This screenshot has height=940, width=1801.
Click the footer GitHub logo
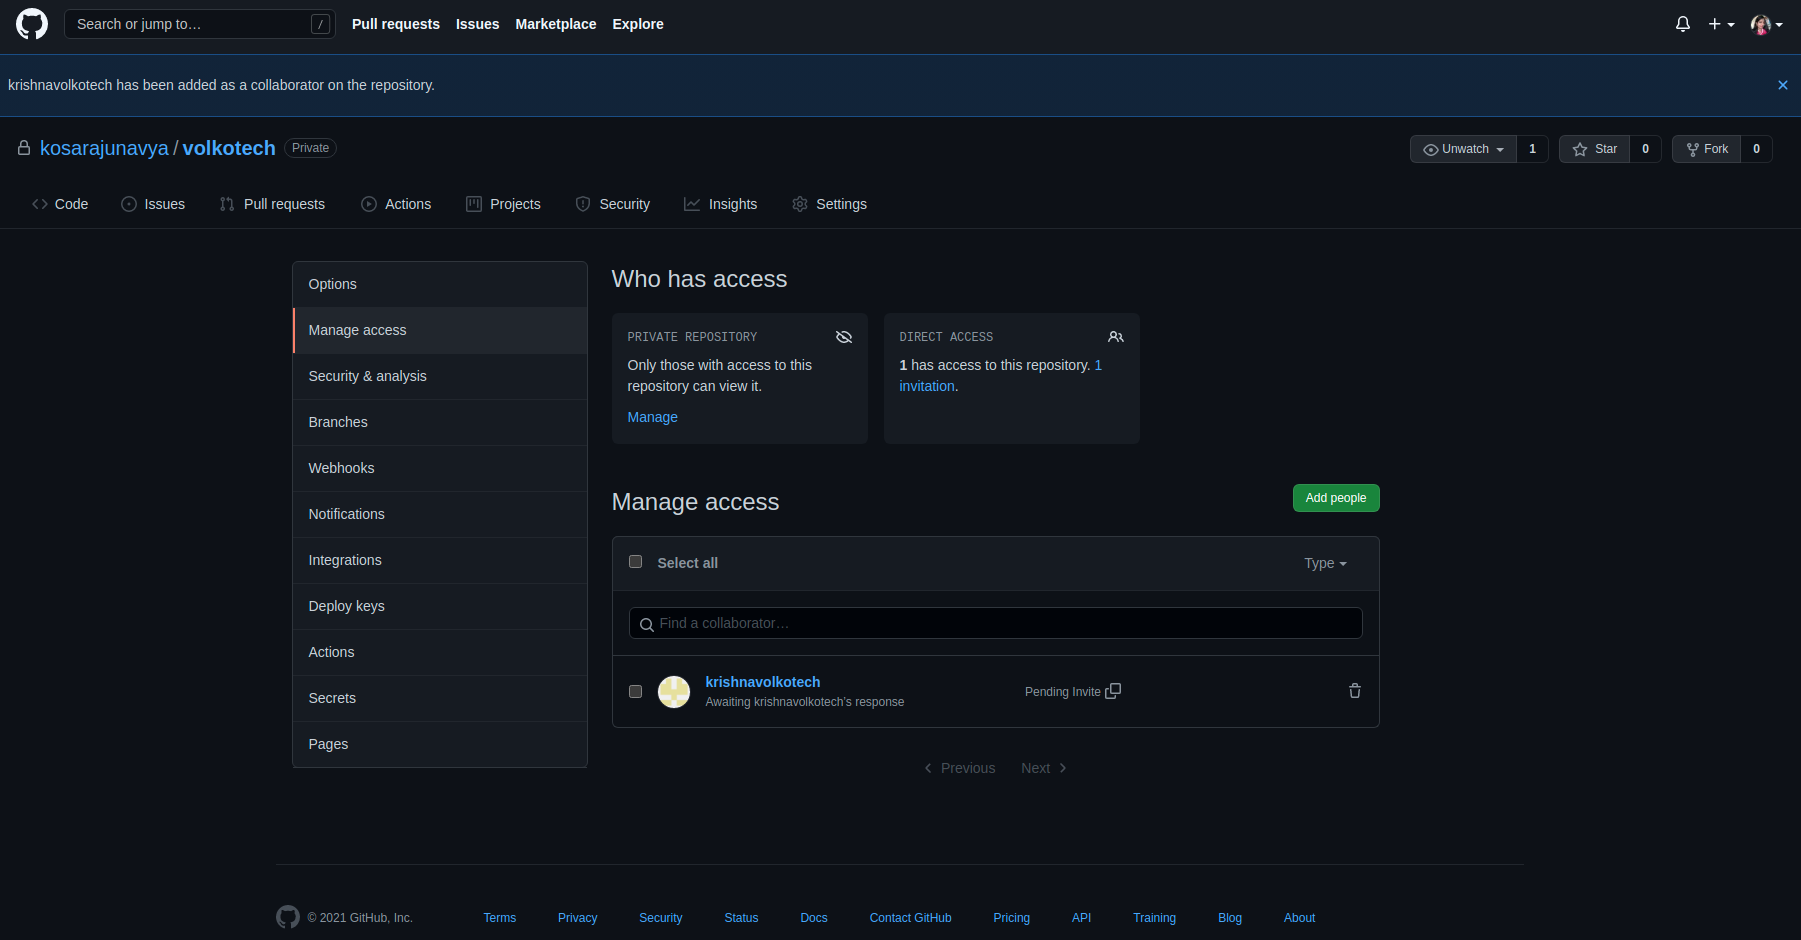click(x=288, y=917)
